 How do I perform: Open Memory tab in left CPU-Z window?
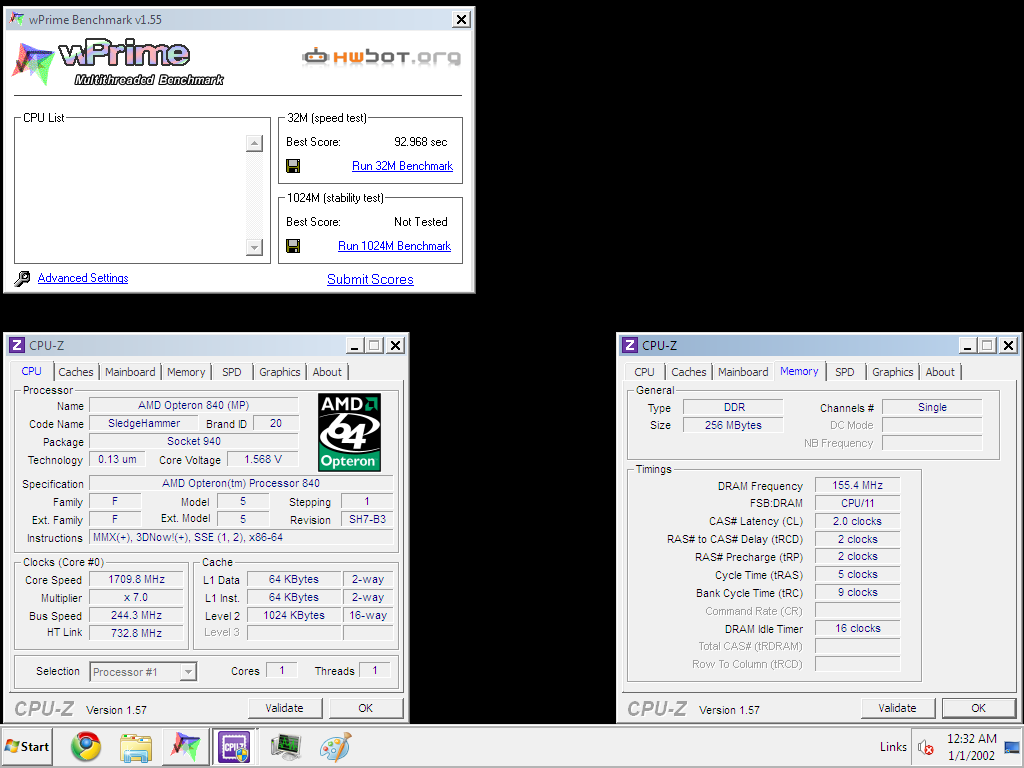[186, 372]
